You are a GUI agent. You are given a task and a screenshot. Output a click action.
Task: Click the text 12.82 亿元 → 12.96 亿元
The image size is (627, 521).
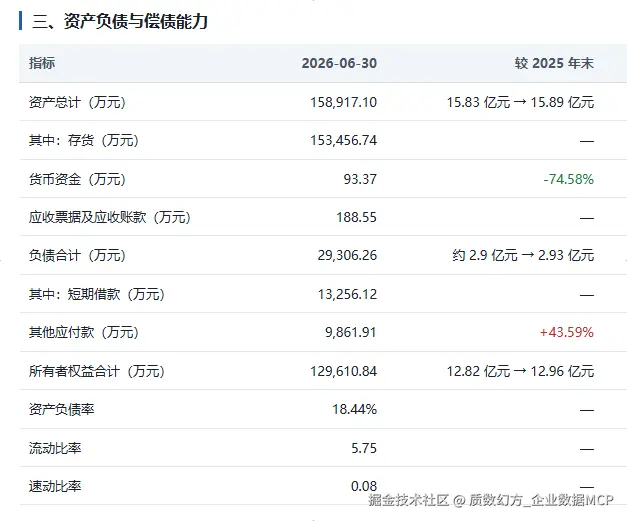pos(520,371)
